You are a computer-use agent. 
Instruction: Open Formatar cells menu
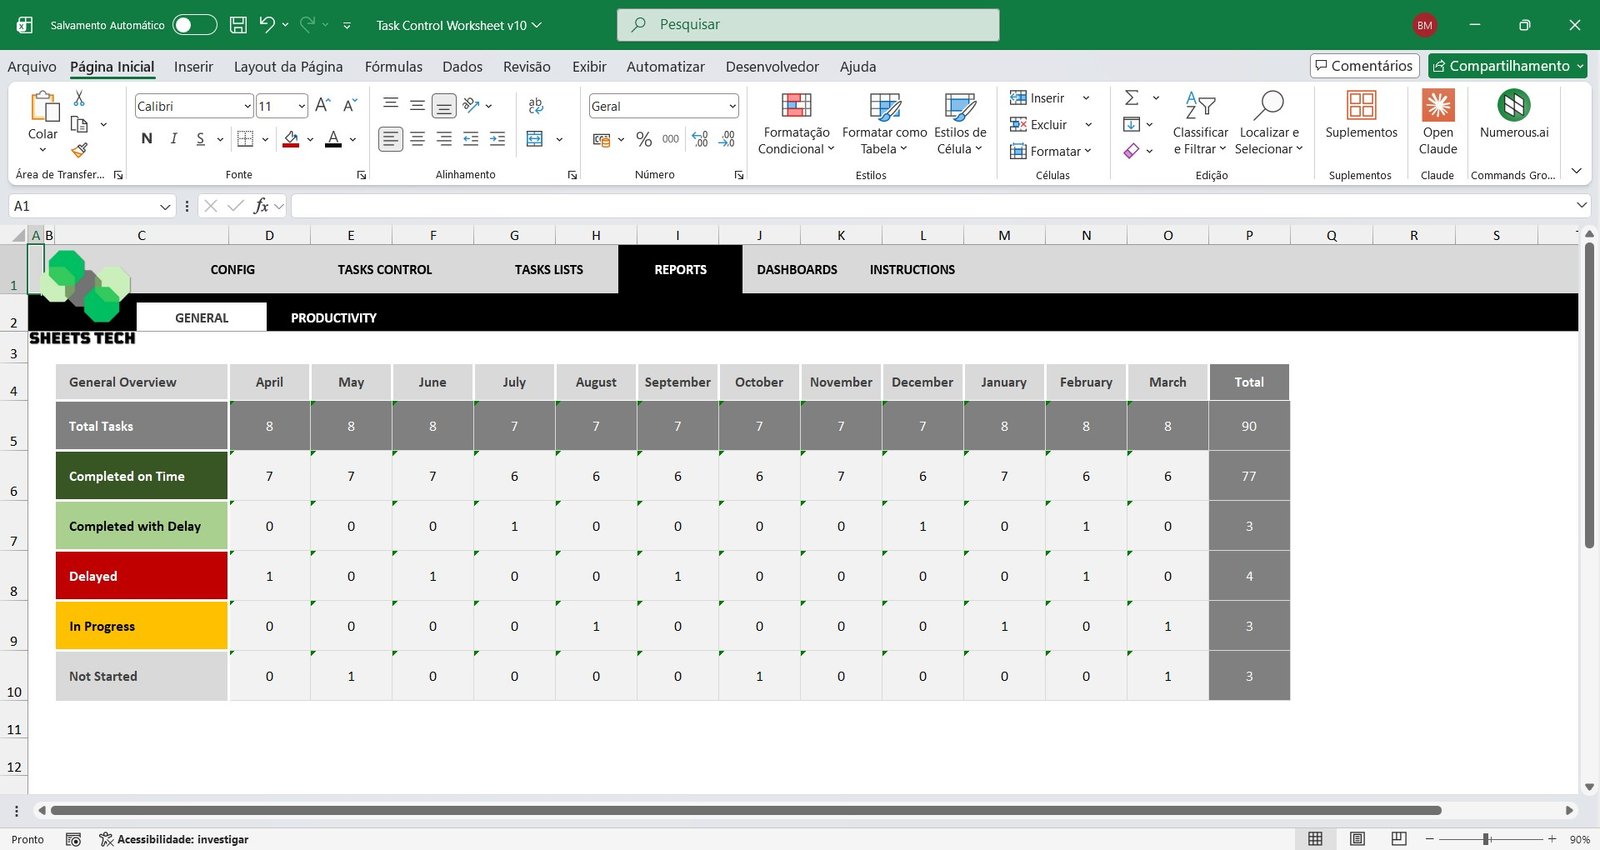click(x=1050, y=151)
